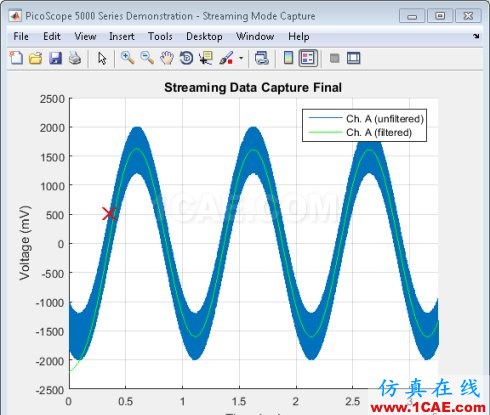The image size is (490, 415).
Task: Select the Edit Plot arrow tool
Action: [x=102, y=58]
